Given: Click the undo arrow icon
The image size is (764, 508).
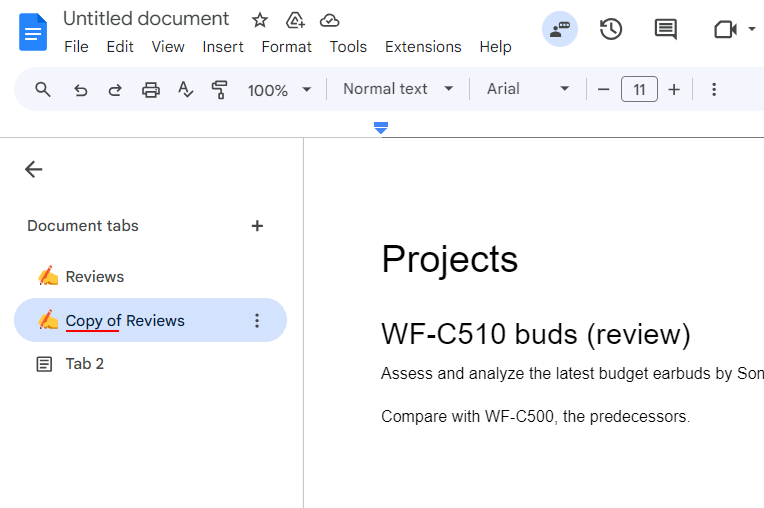Looking at the screenshot, I should click(x=81, y=90).
